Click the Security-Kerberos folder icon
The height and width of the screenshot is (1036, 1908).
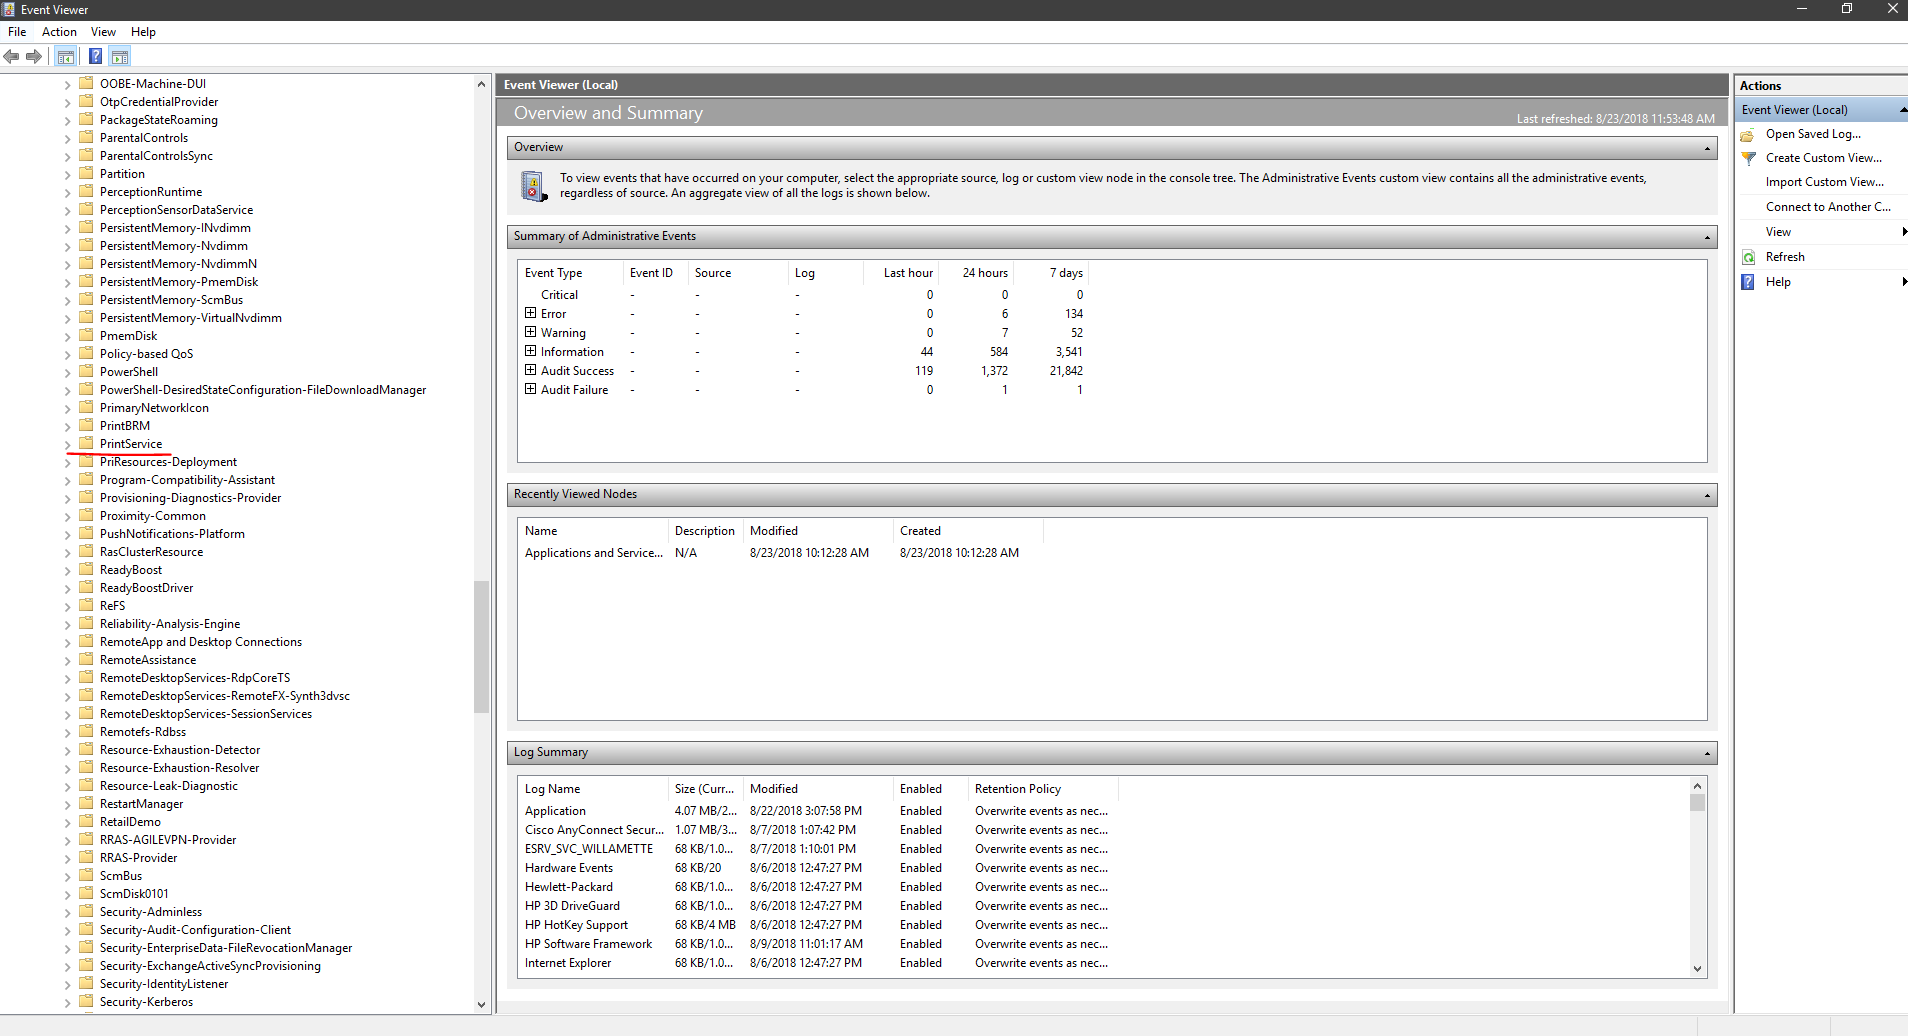87,1001
